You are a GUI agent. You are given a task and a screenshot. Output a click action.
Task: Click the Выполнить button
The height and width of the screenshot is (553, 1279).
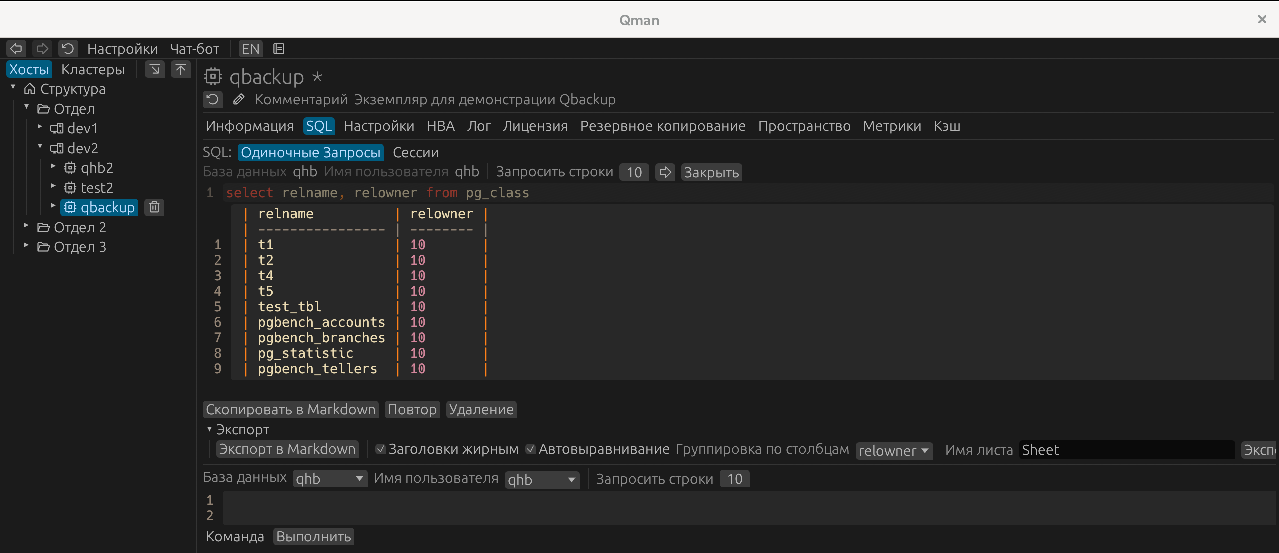tap(313, 536)
